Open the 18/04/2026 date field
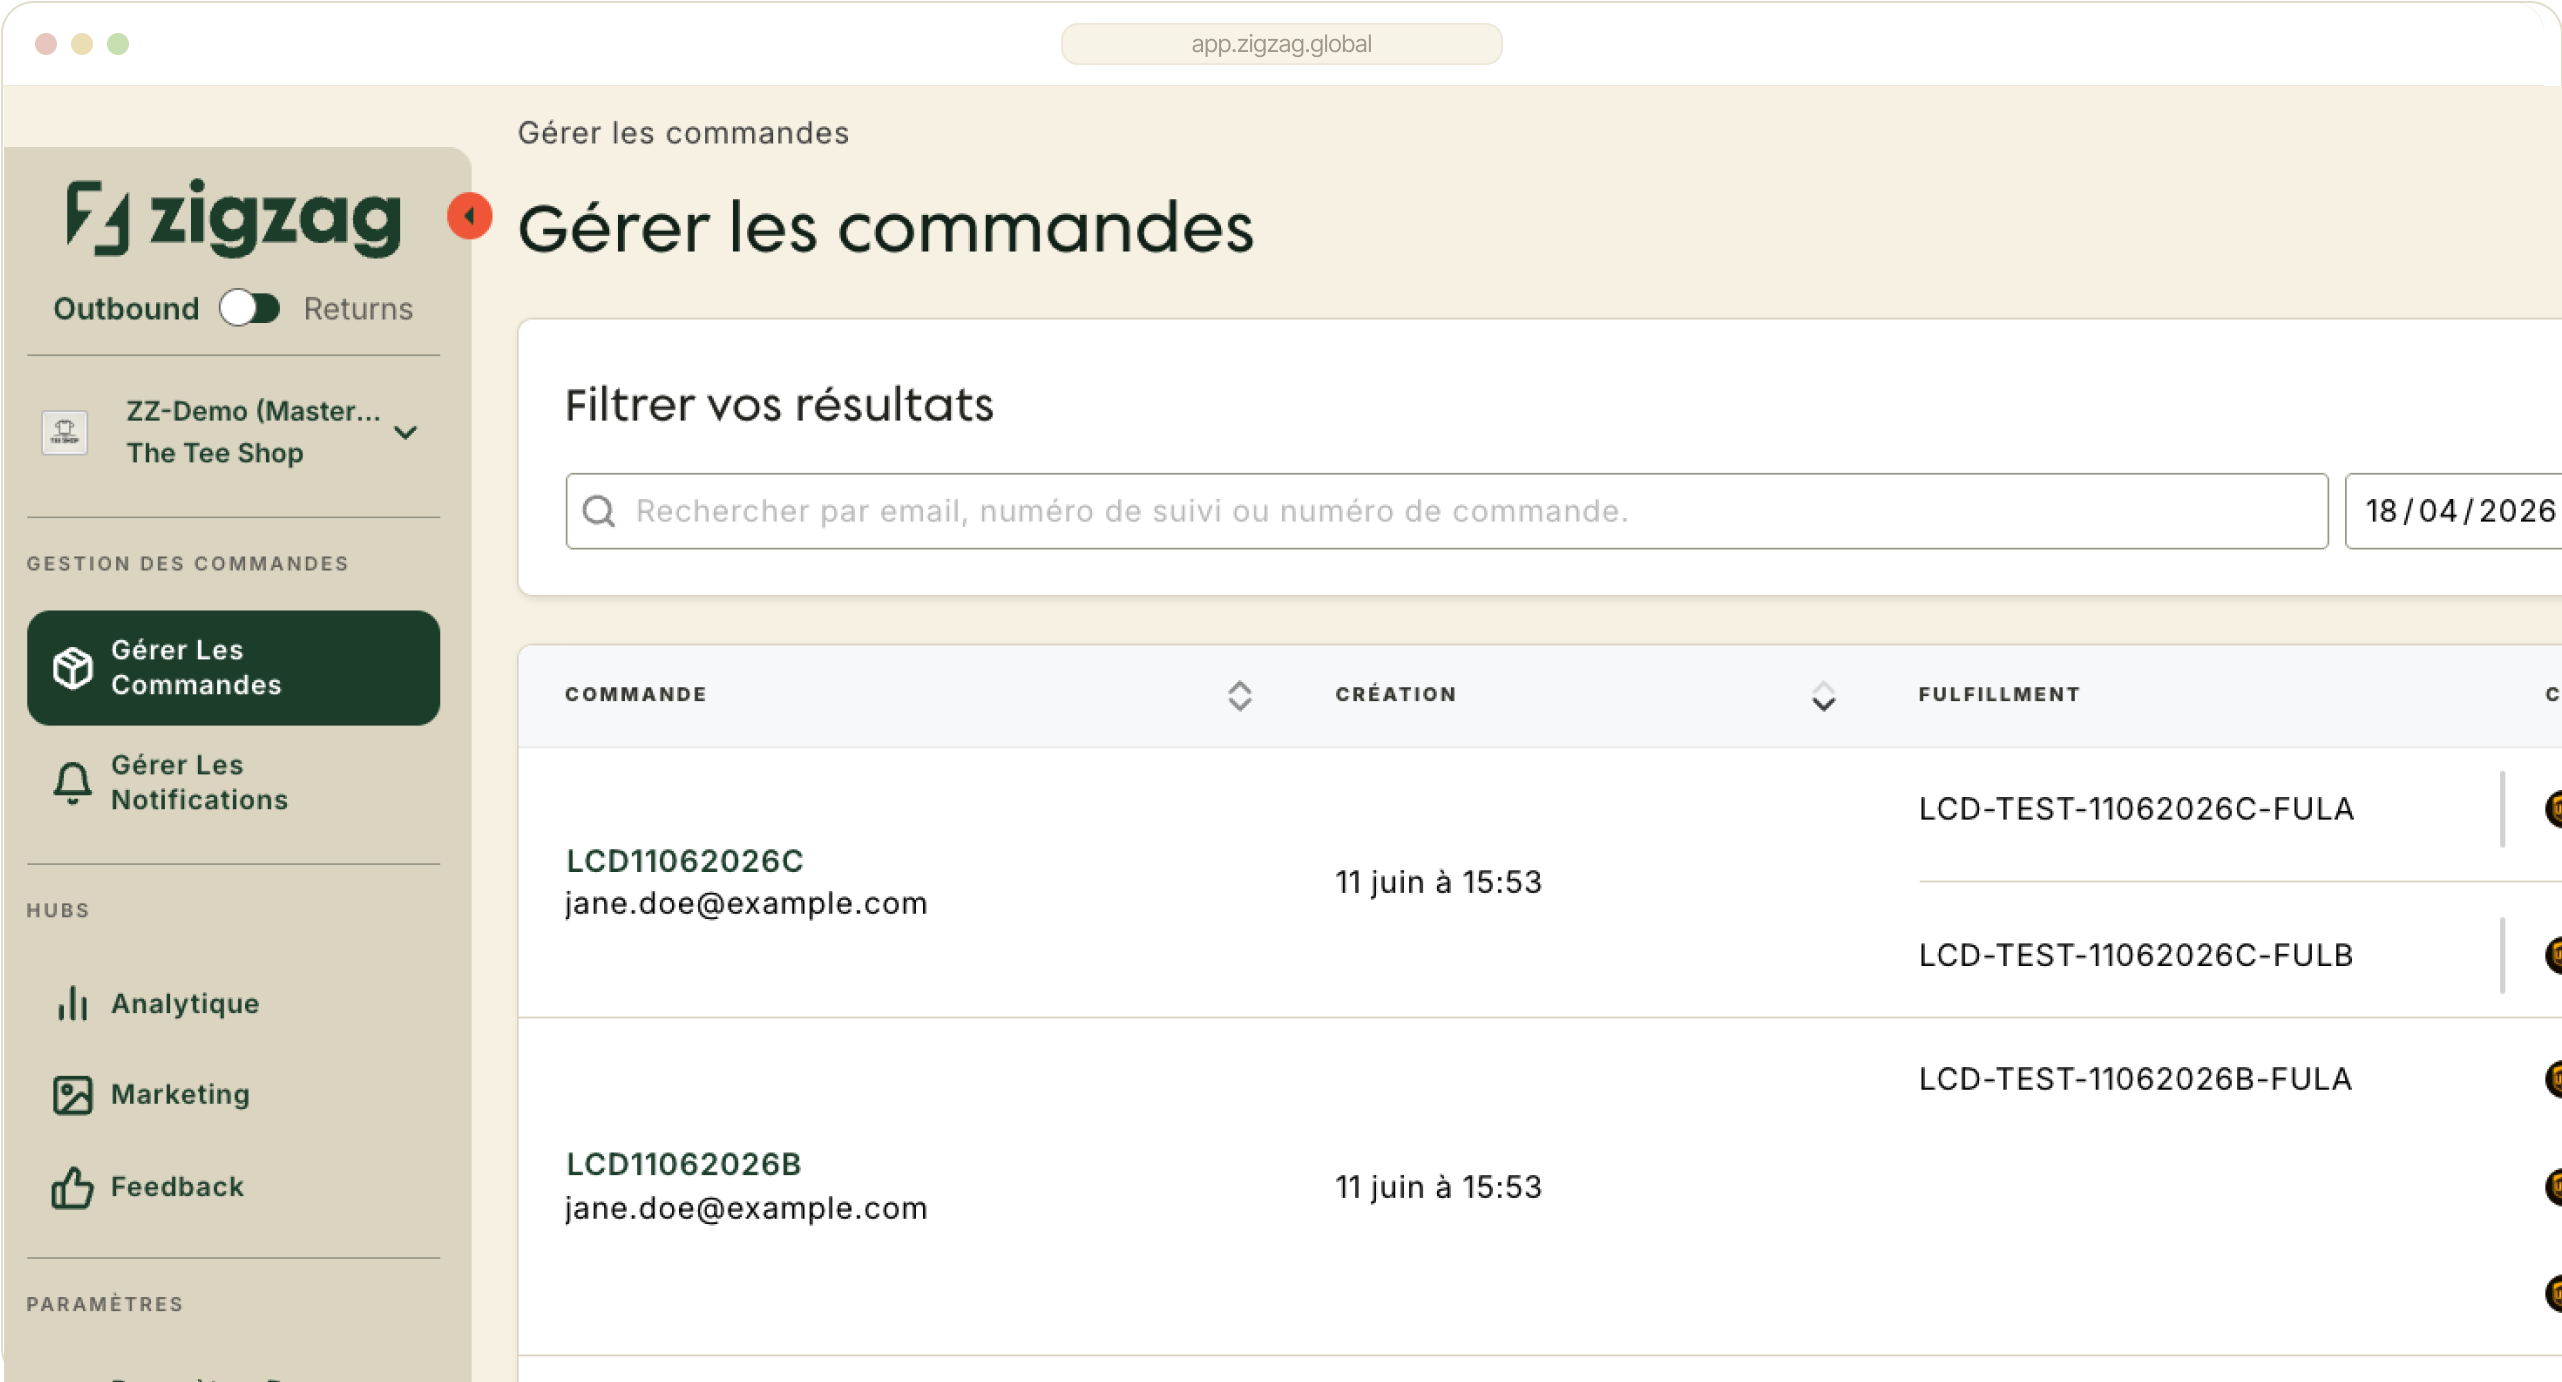Viewport: 2562px width, 1382px height. [x=2454, y=511]
